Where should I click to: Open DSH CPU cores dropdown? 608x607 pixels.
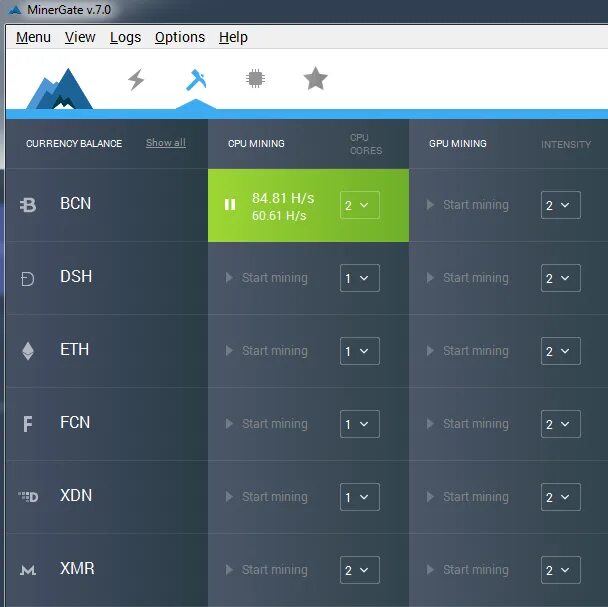[x=360, y=278]
